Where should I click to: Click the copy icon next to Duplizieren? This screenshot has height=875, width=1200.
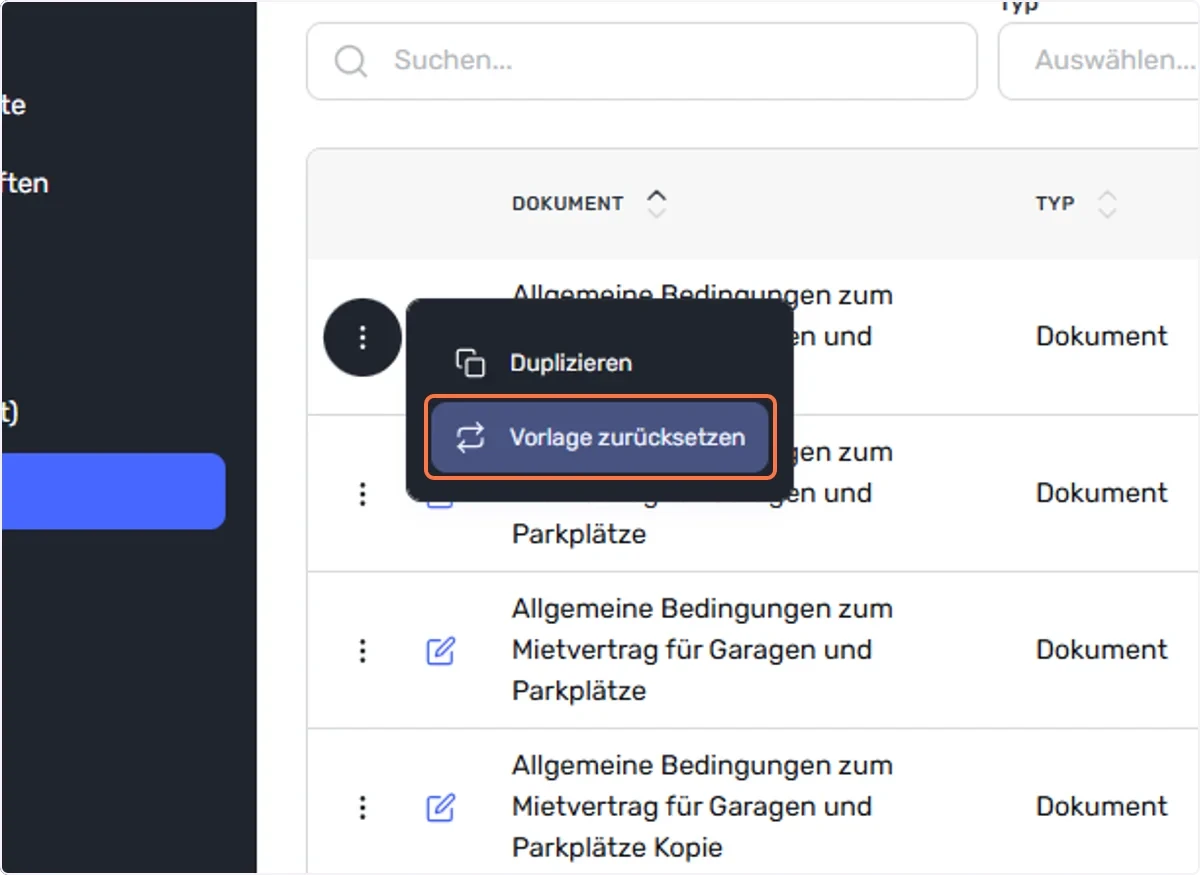(470, 362)
